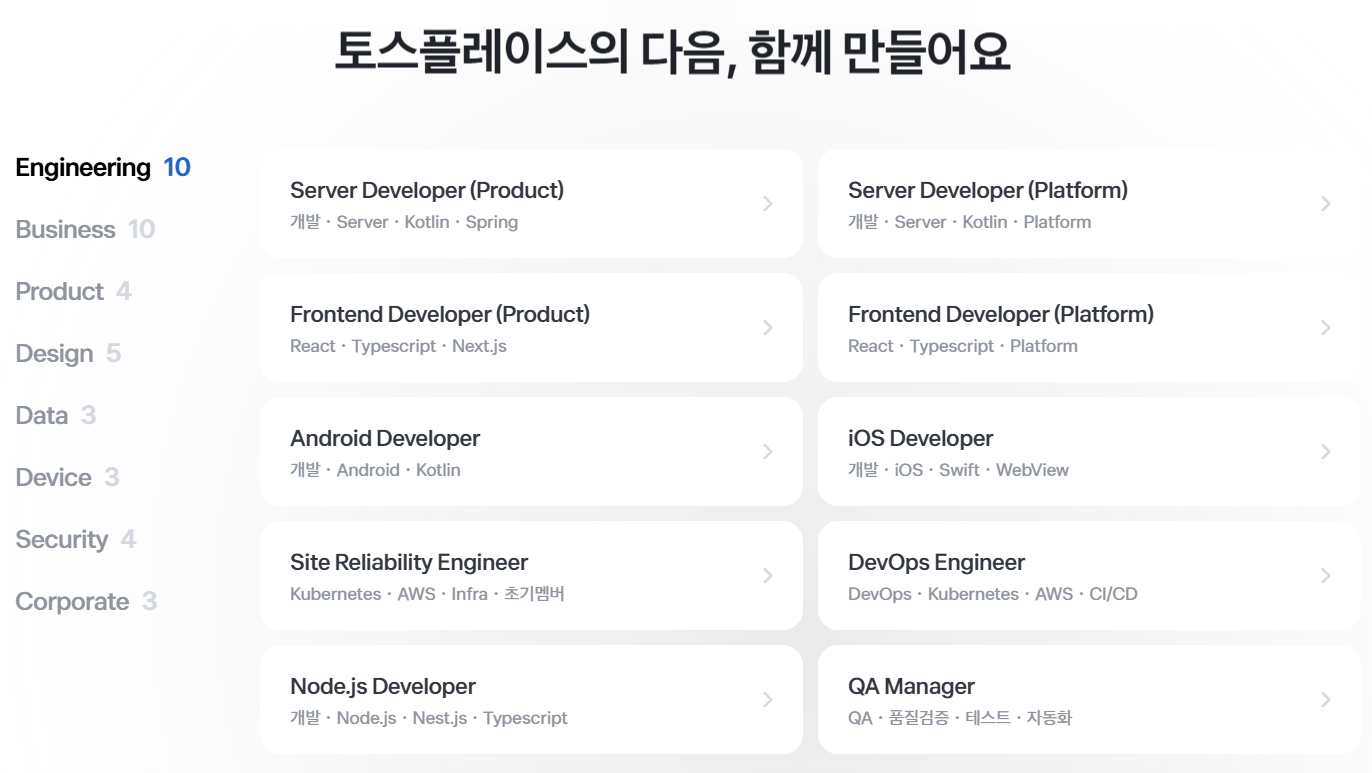Select the Engineering category tab
This screenshot has height=773, width=1372.
pos(103,168)
